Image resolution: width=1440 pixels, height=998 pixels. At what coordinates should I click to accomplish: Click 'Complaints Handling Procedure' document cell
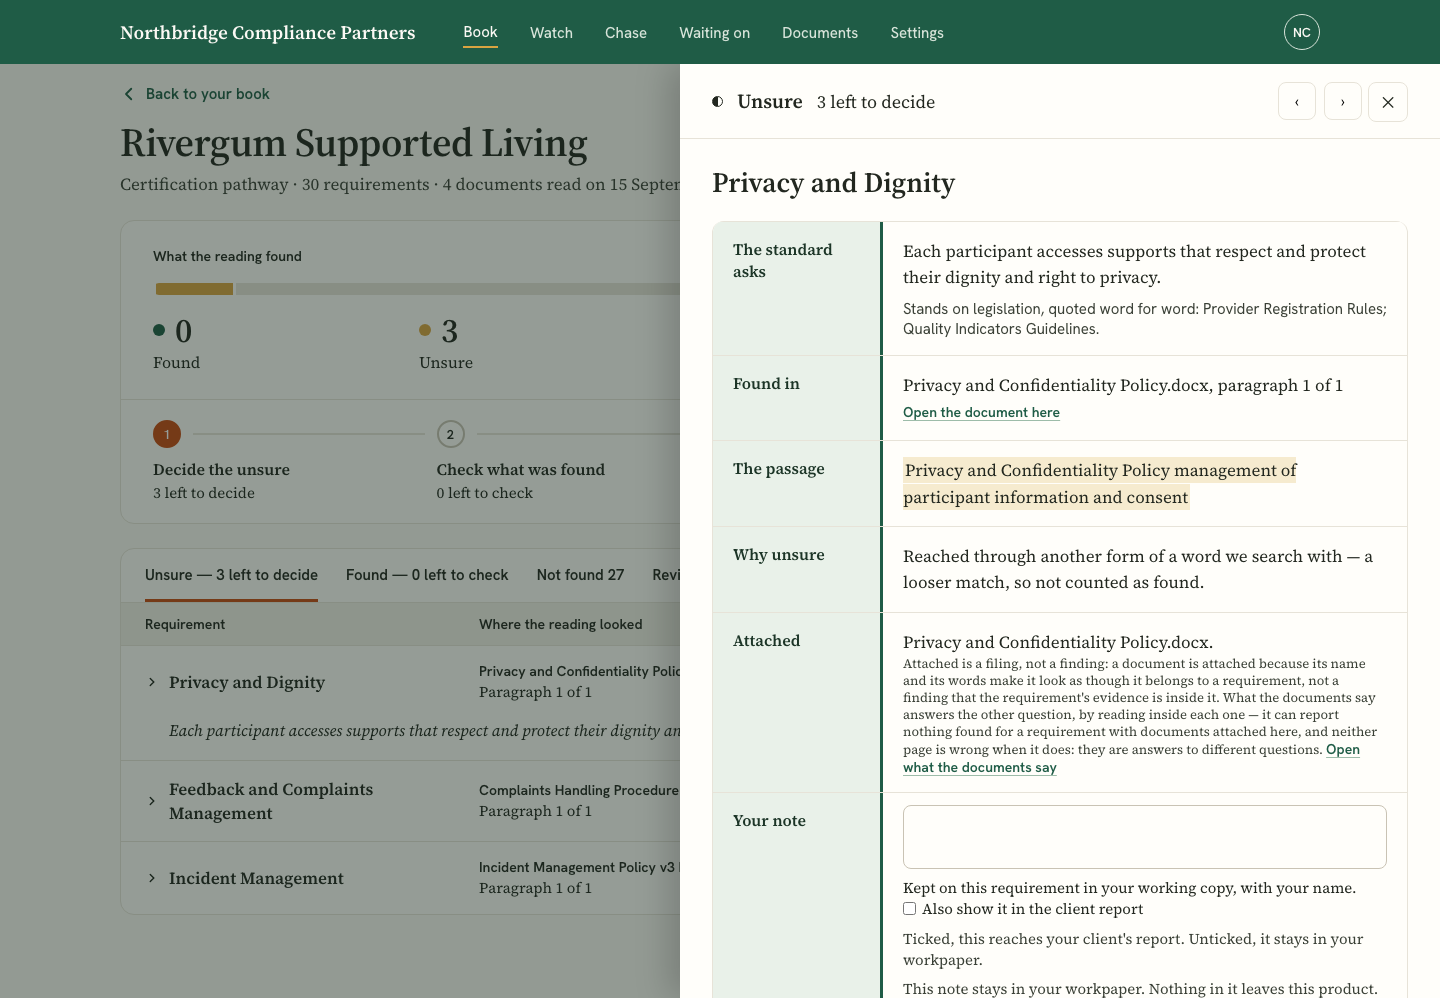(579, 790)
